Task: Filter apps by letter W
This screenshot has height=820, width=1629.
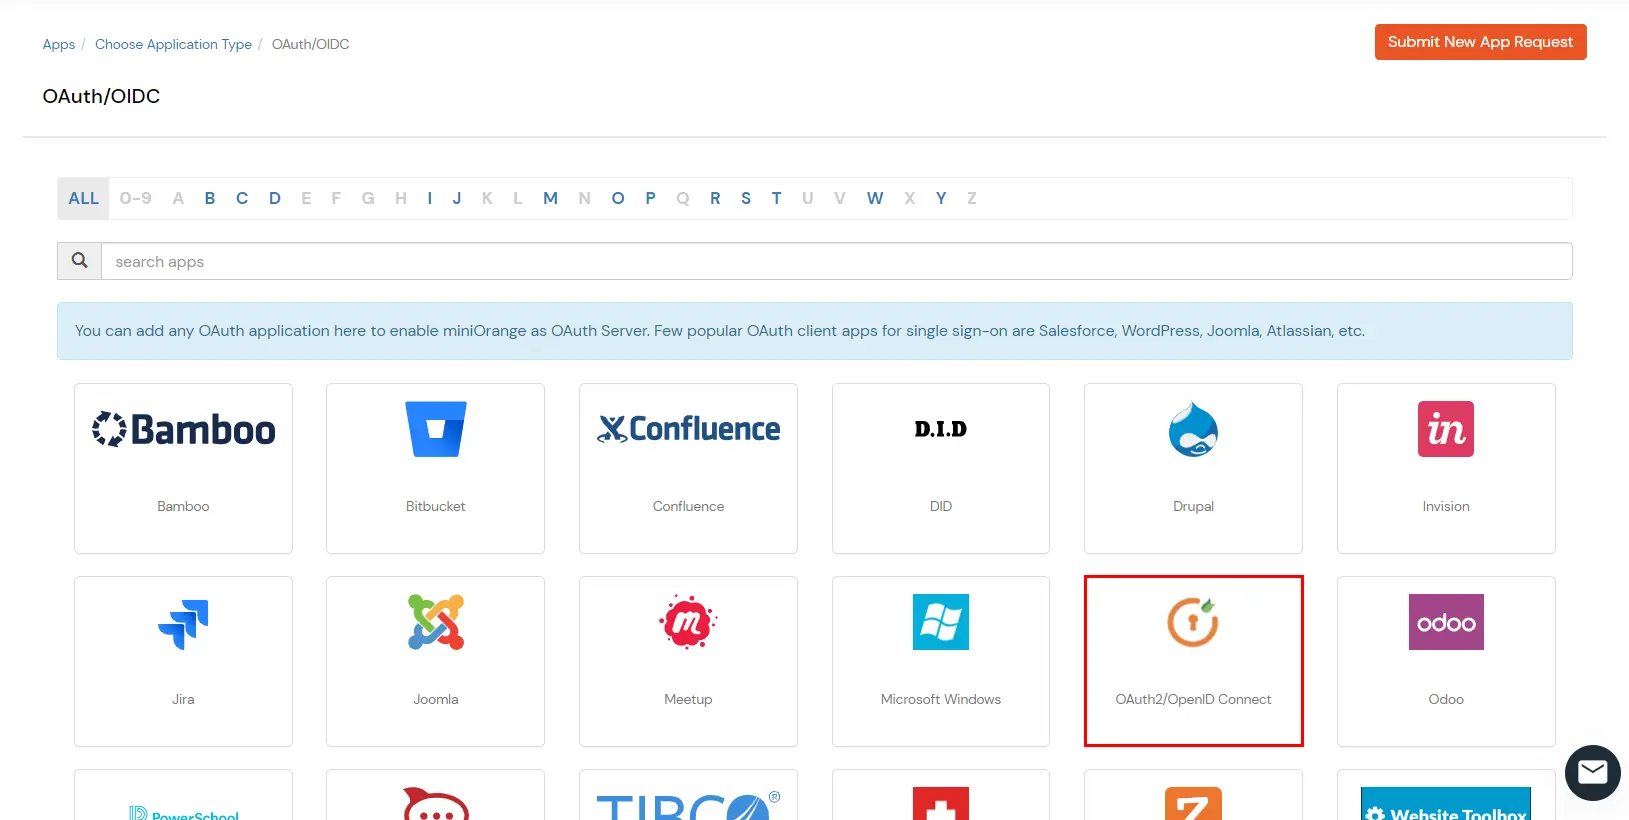Action: (875, 198)
